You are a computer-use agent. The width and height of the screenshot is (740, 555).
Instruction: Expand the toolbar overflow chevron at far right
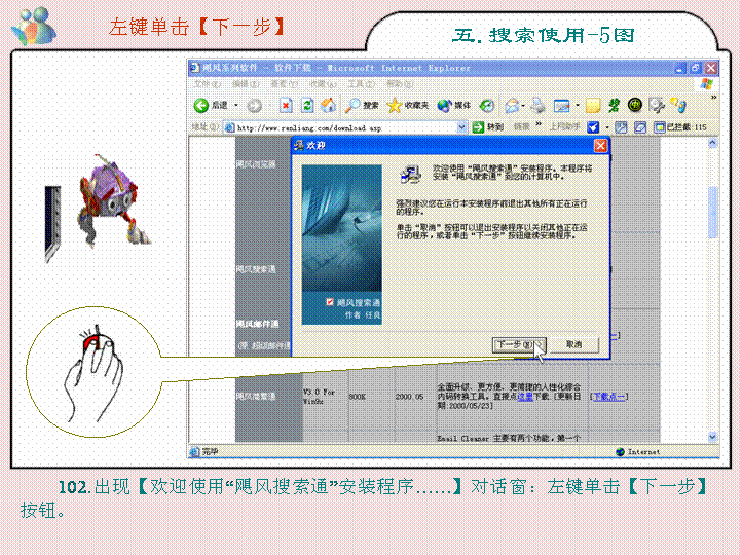(x=713, y=98)
